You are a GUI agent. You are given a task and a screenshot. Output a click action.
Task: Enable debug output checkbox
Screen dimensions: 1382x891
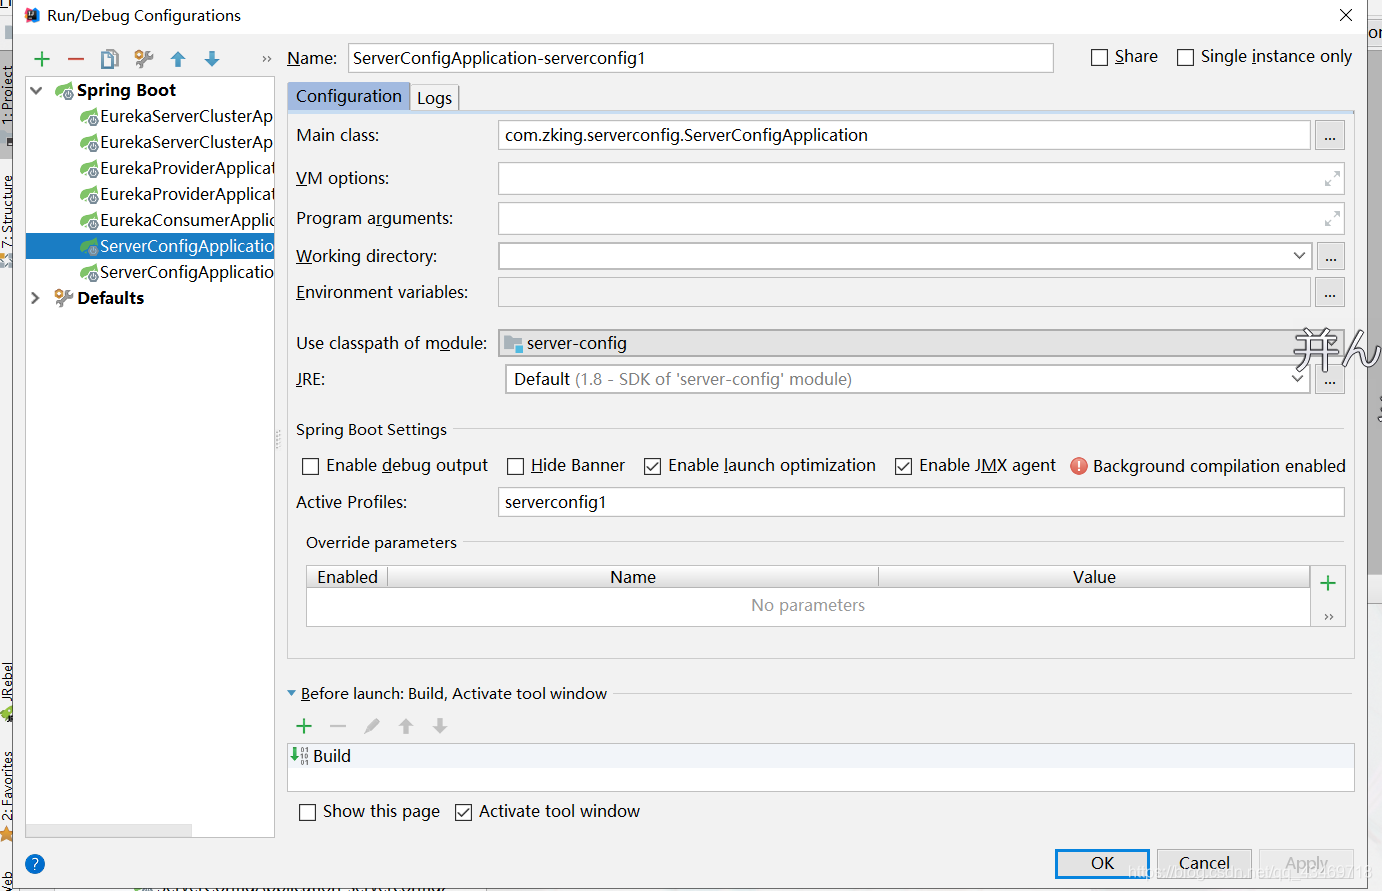click(311, 466)
